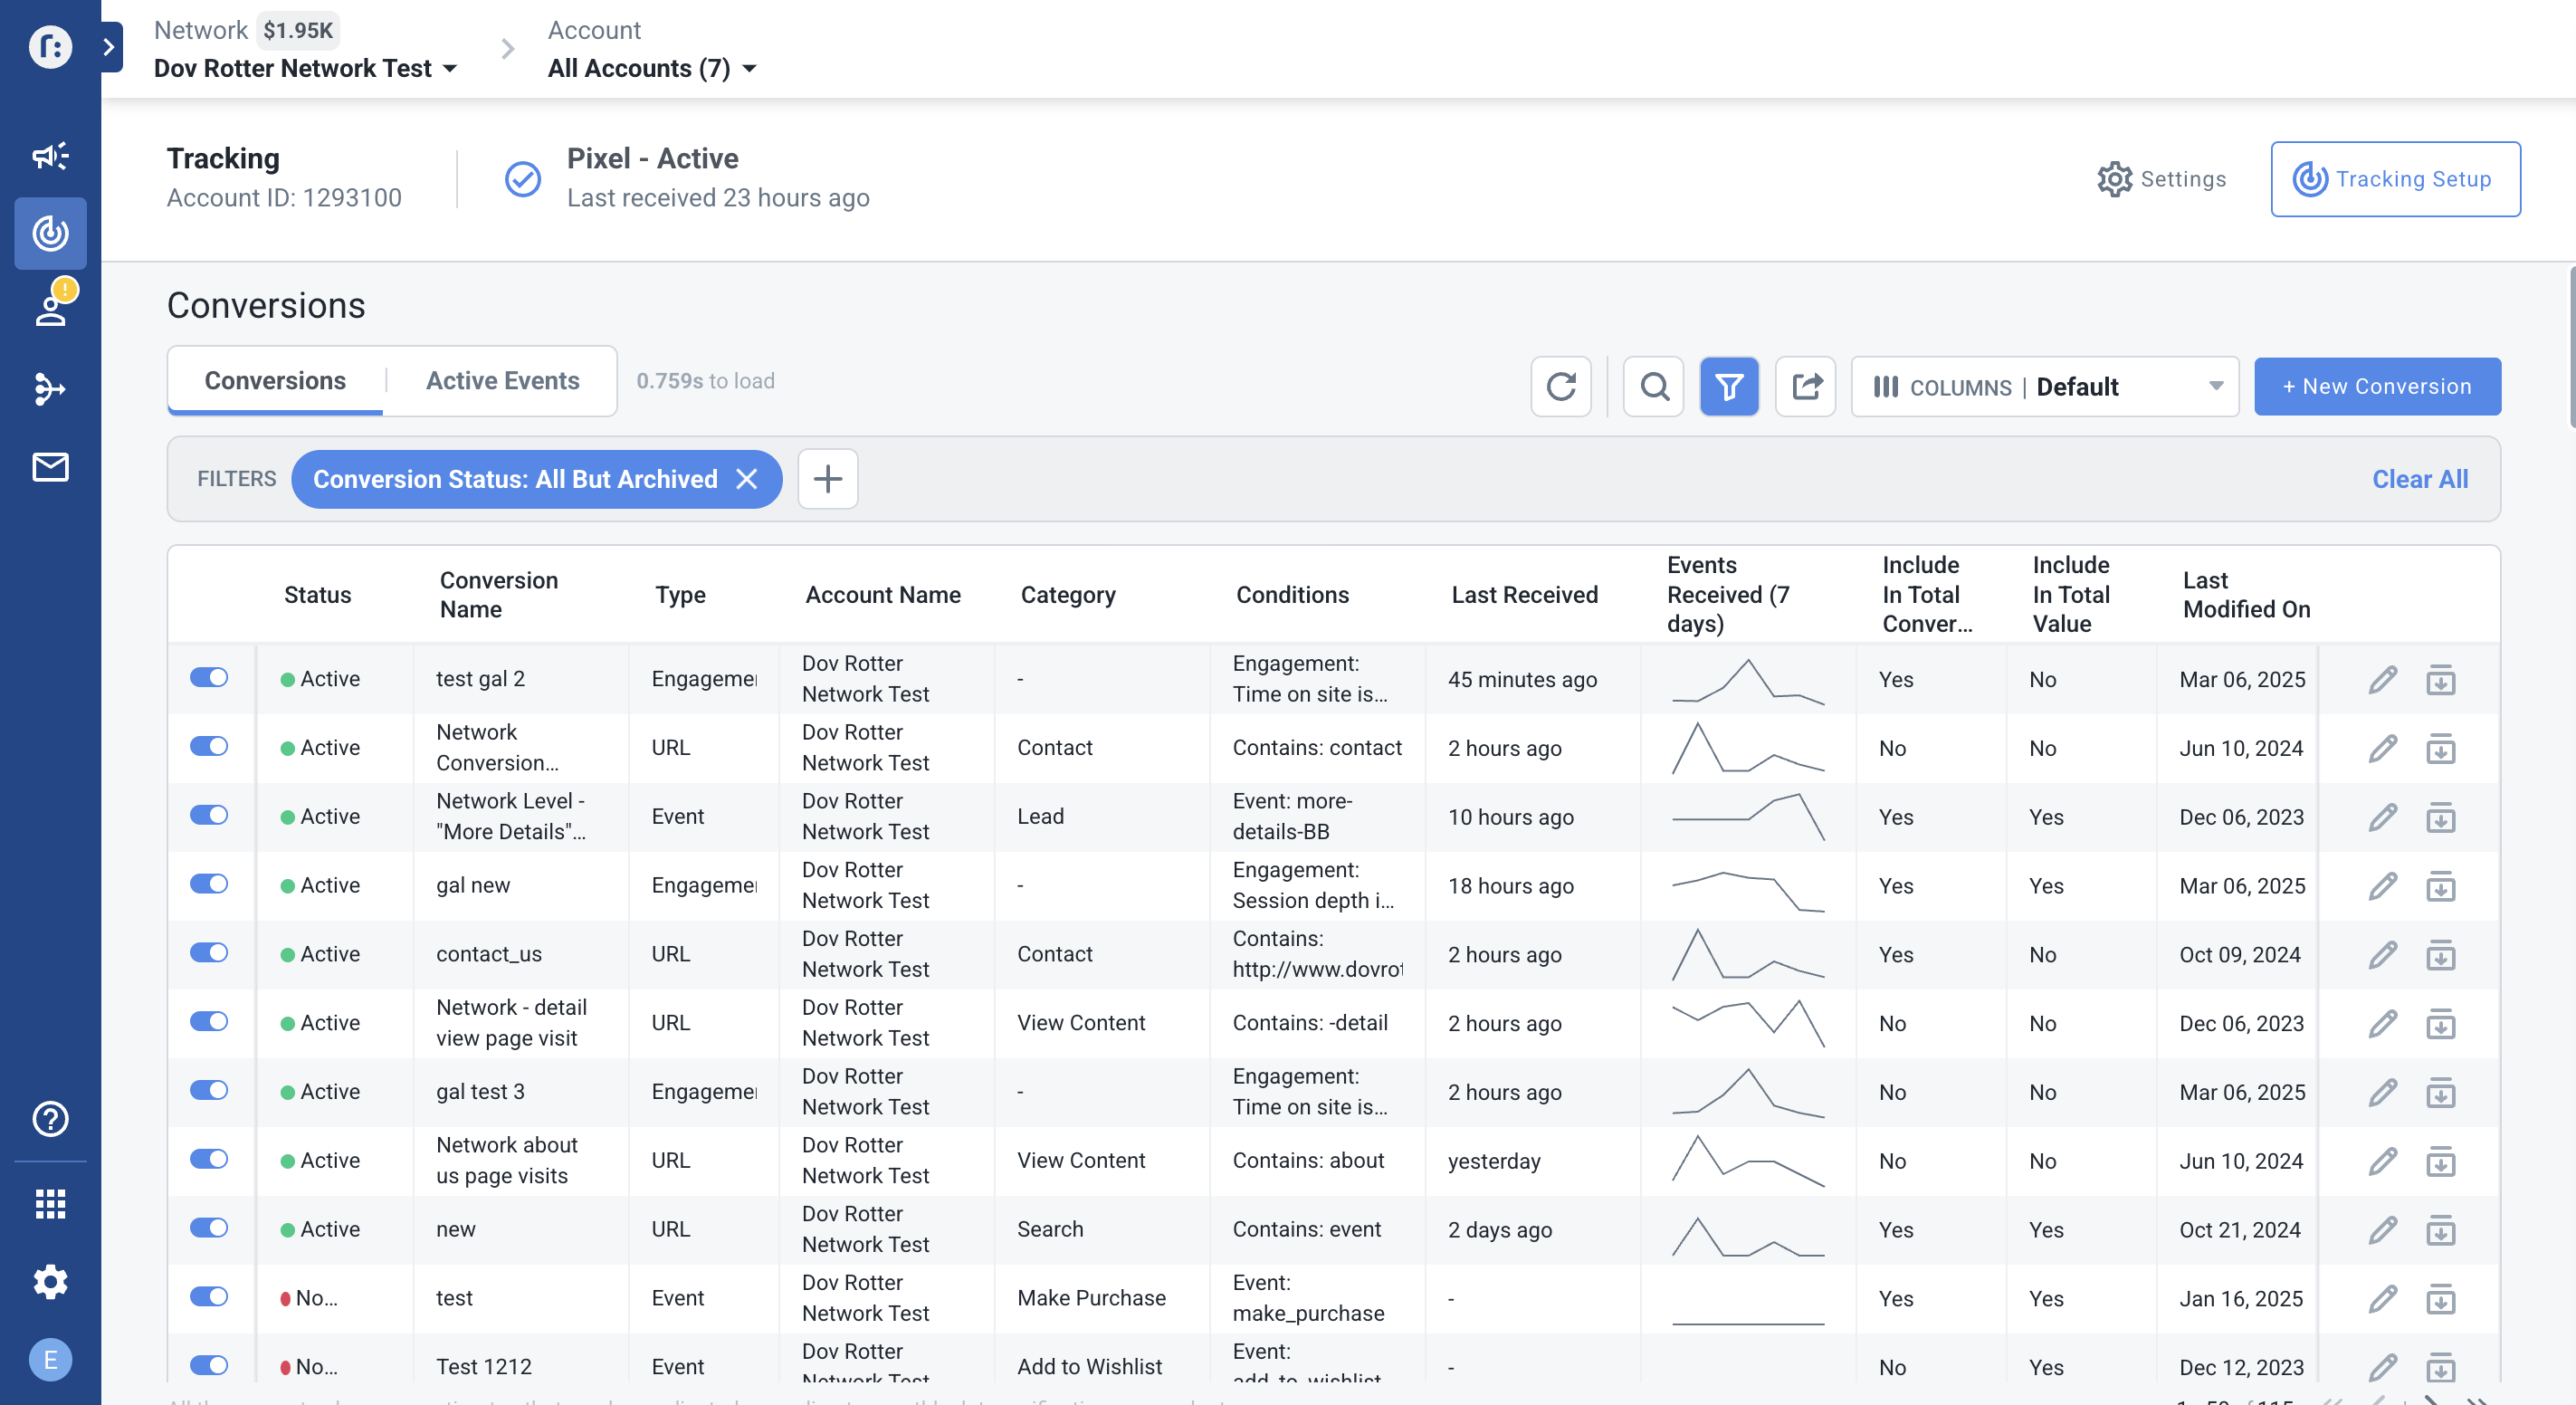Click the refresh conversions icon
The width and height of the screenshot is (2576, 1405).
[x=1560, y=387]
